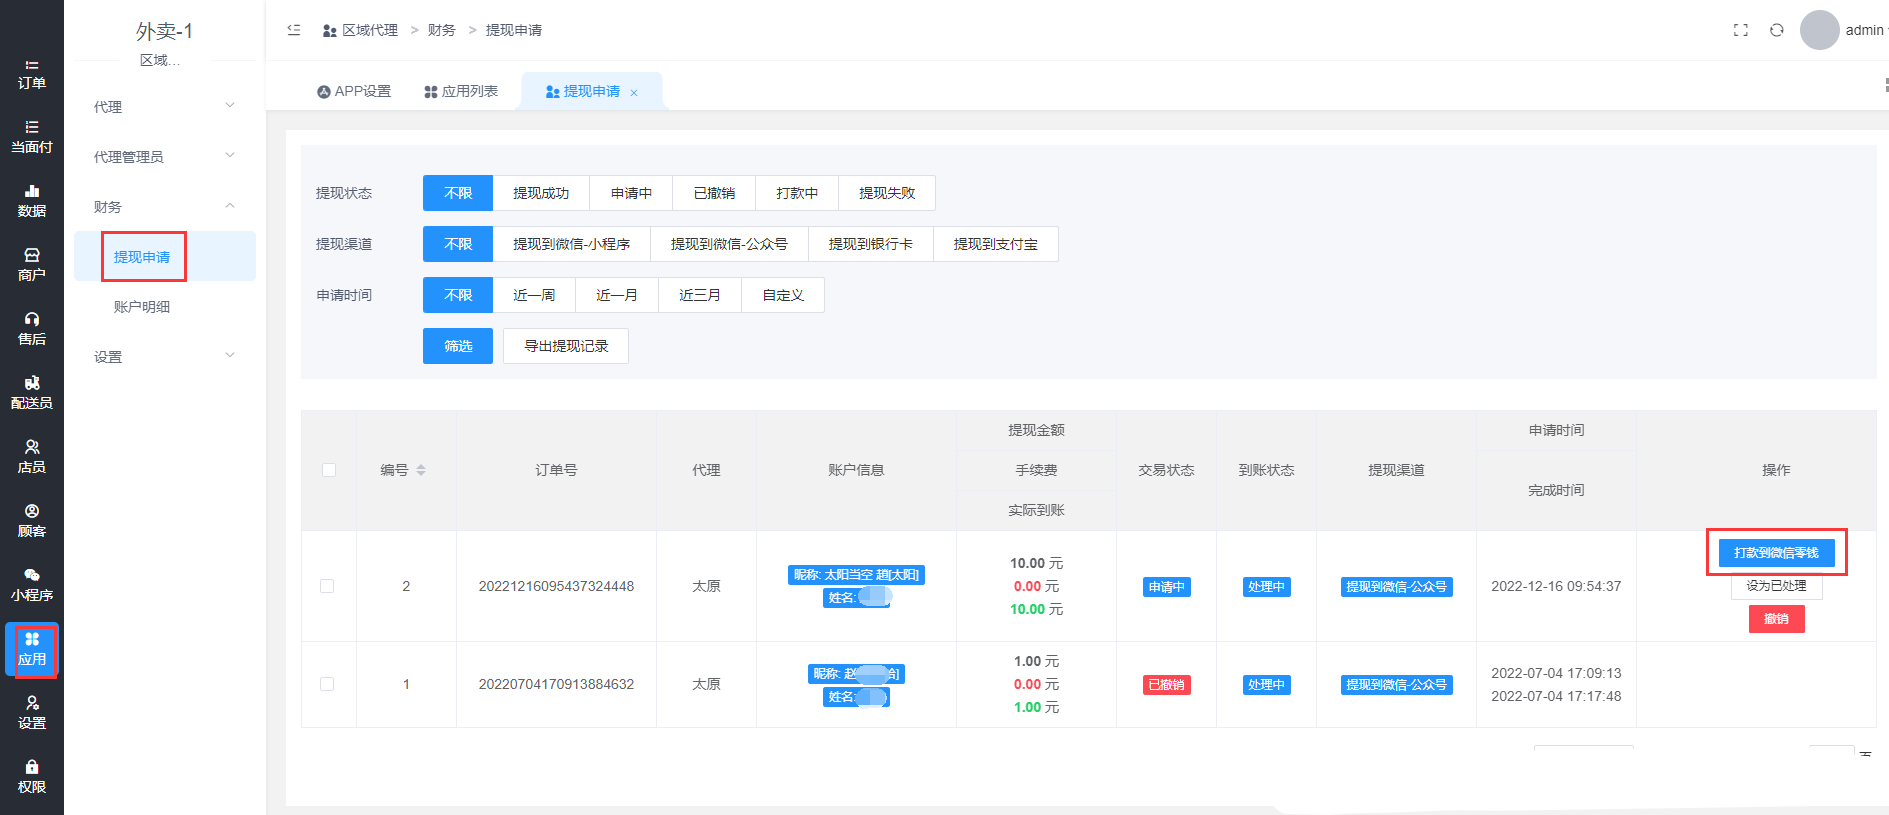The image size is (1889, 815).
Task: Click the 导出提现记录 export button
Action: (566, 346)
